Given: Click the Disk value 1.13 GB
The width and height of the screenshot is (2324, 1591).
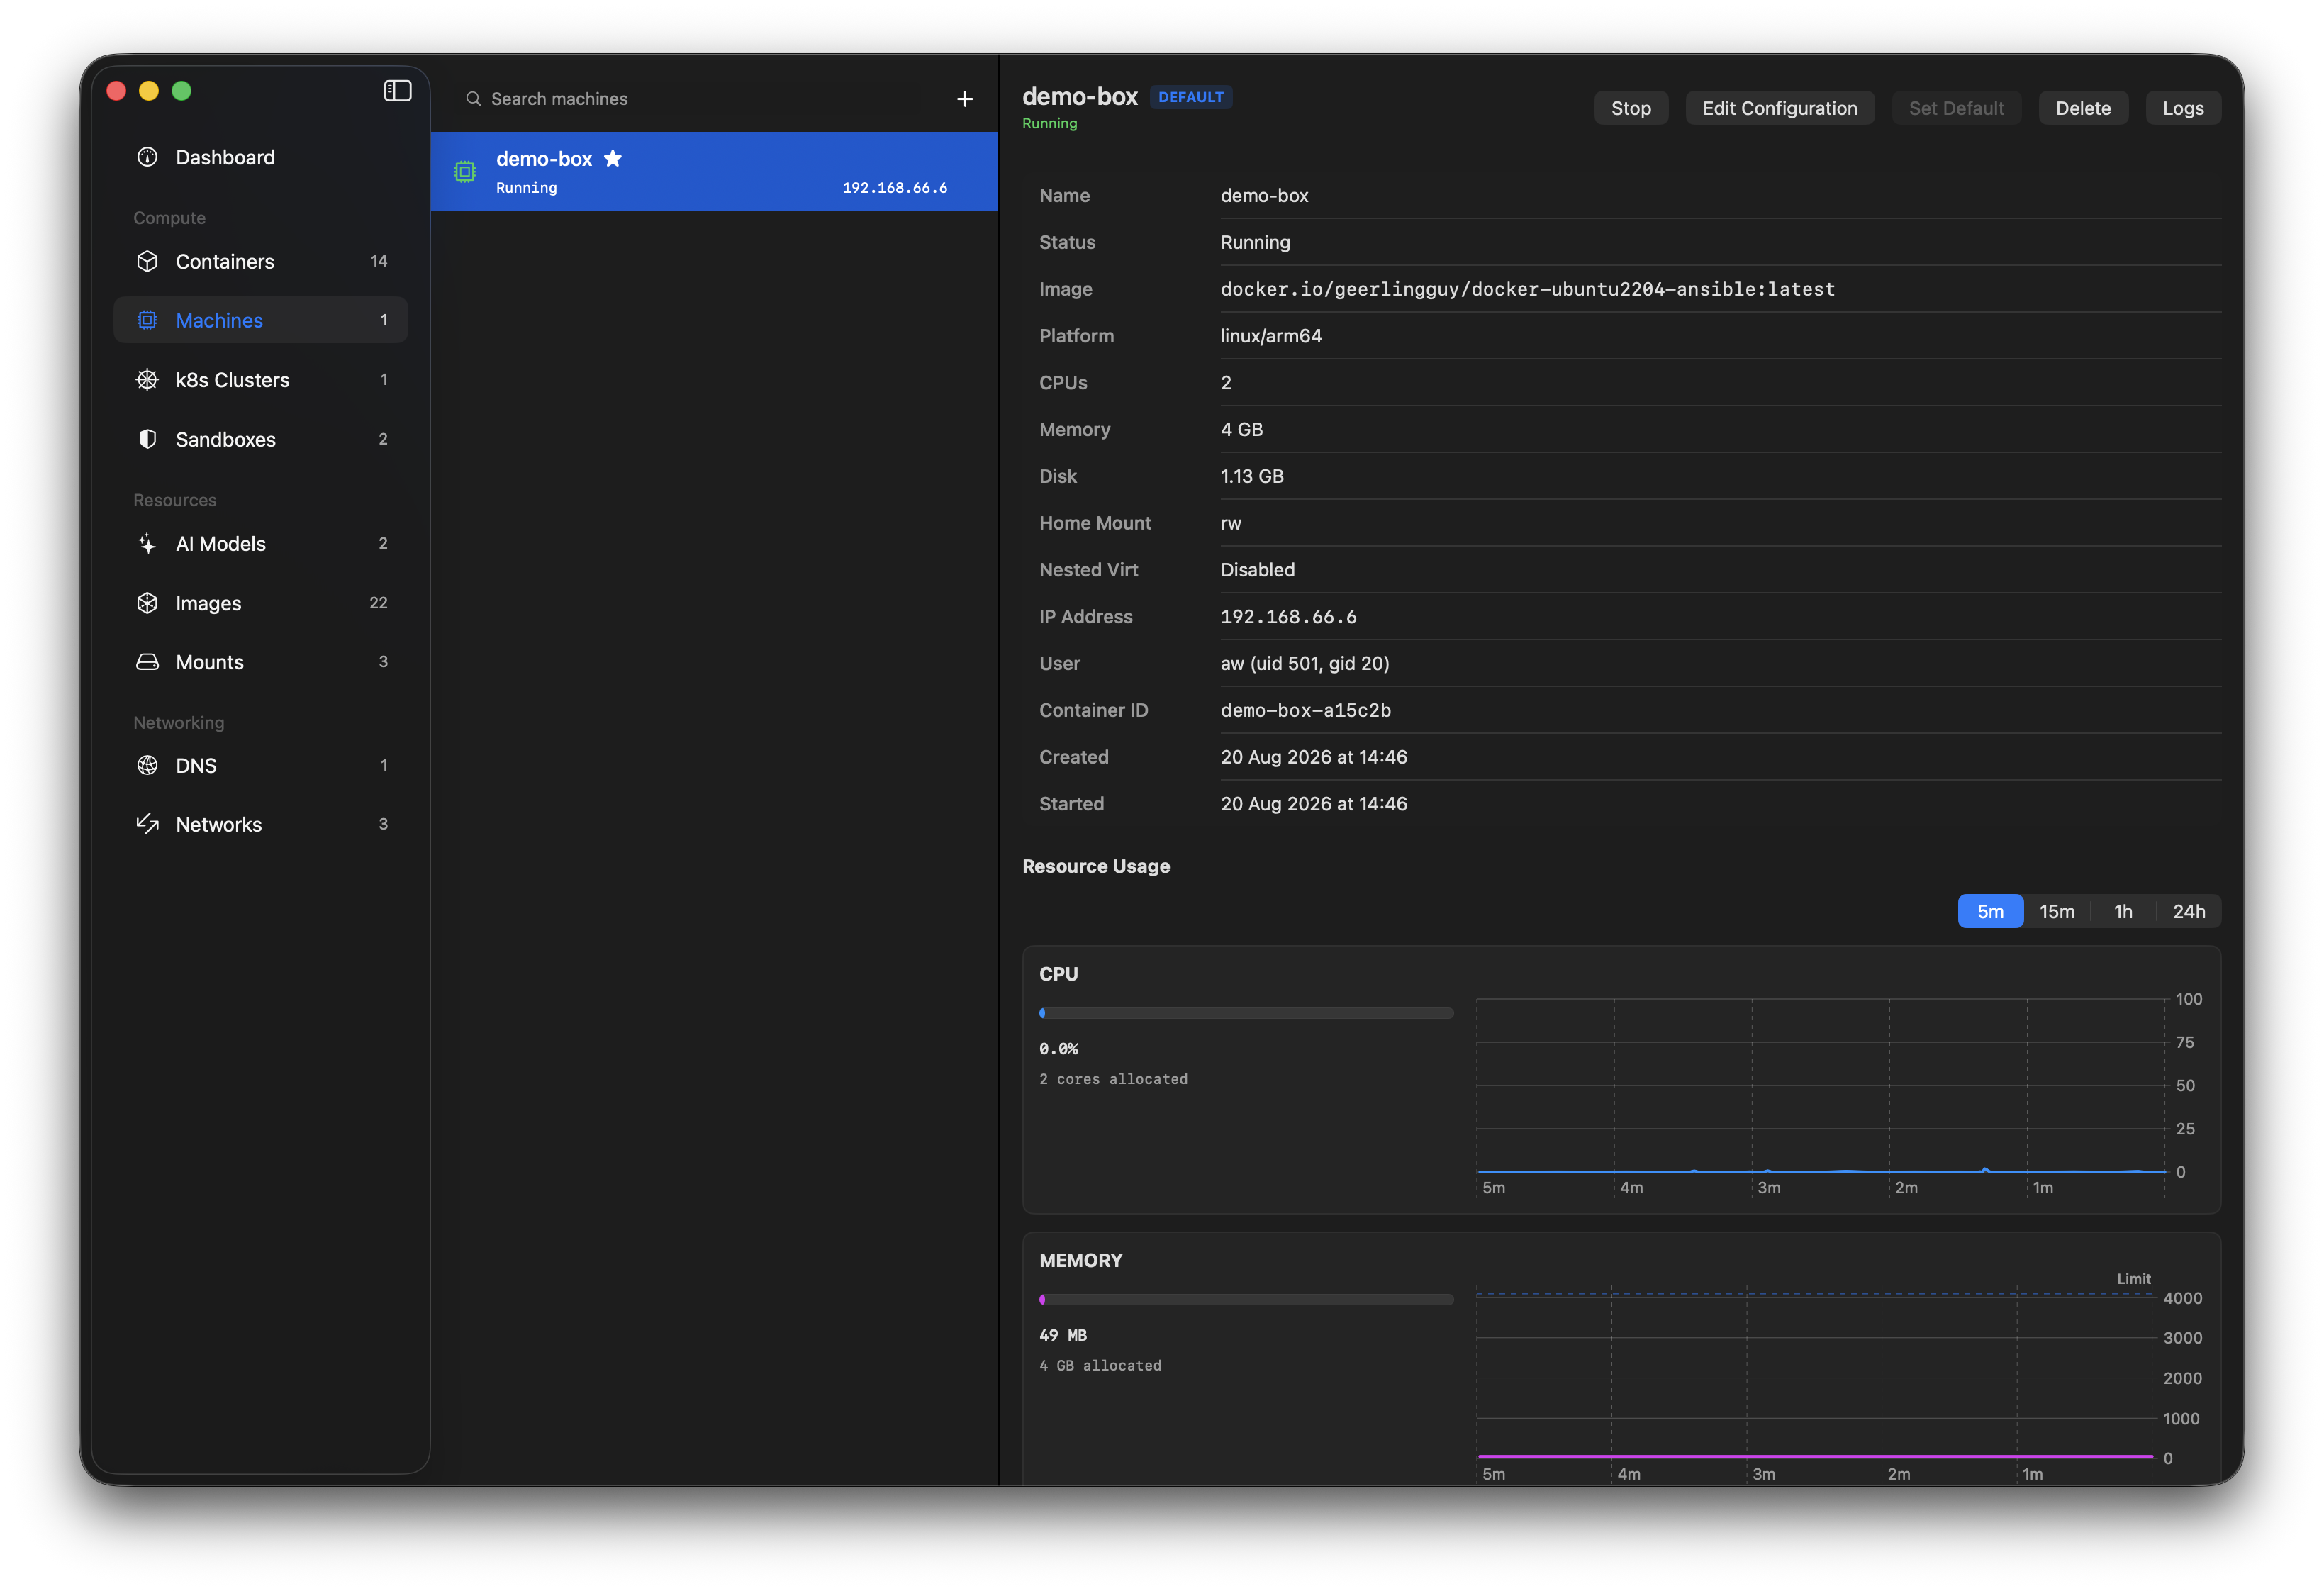Looking at the screenshot, I should [x=1251, y=476].
